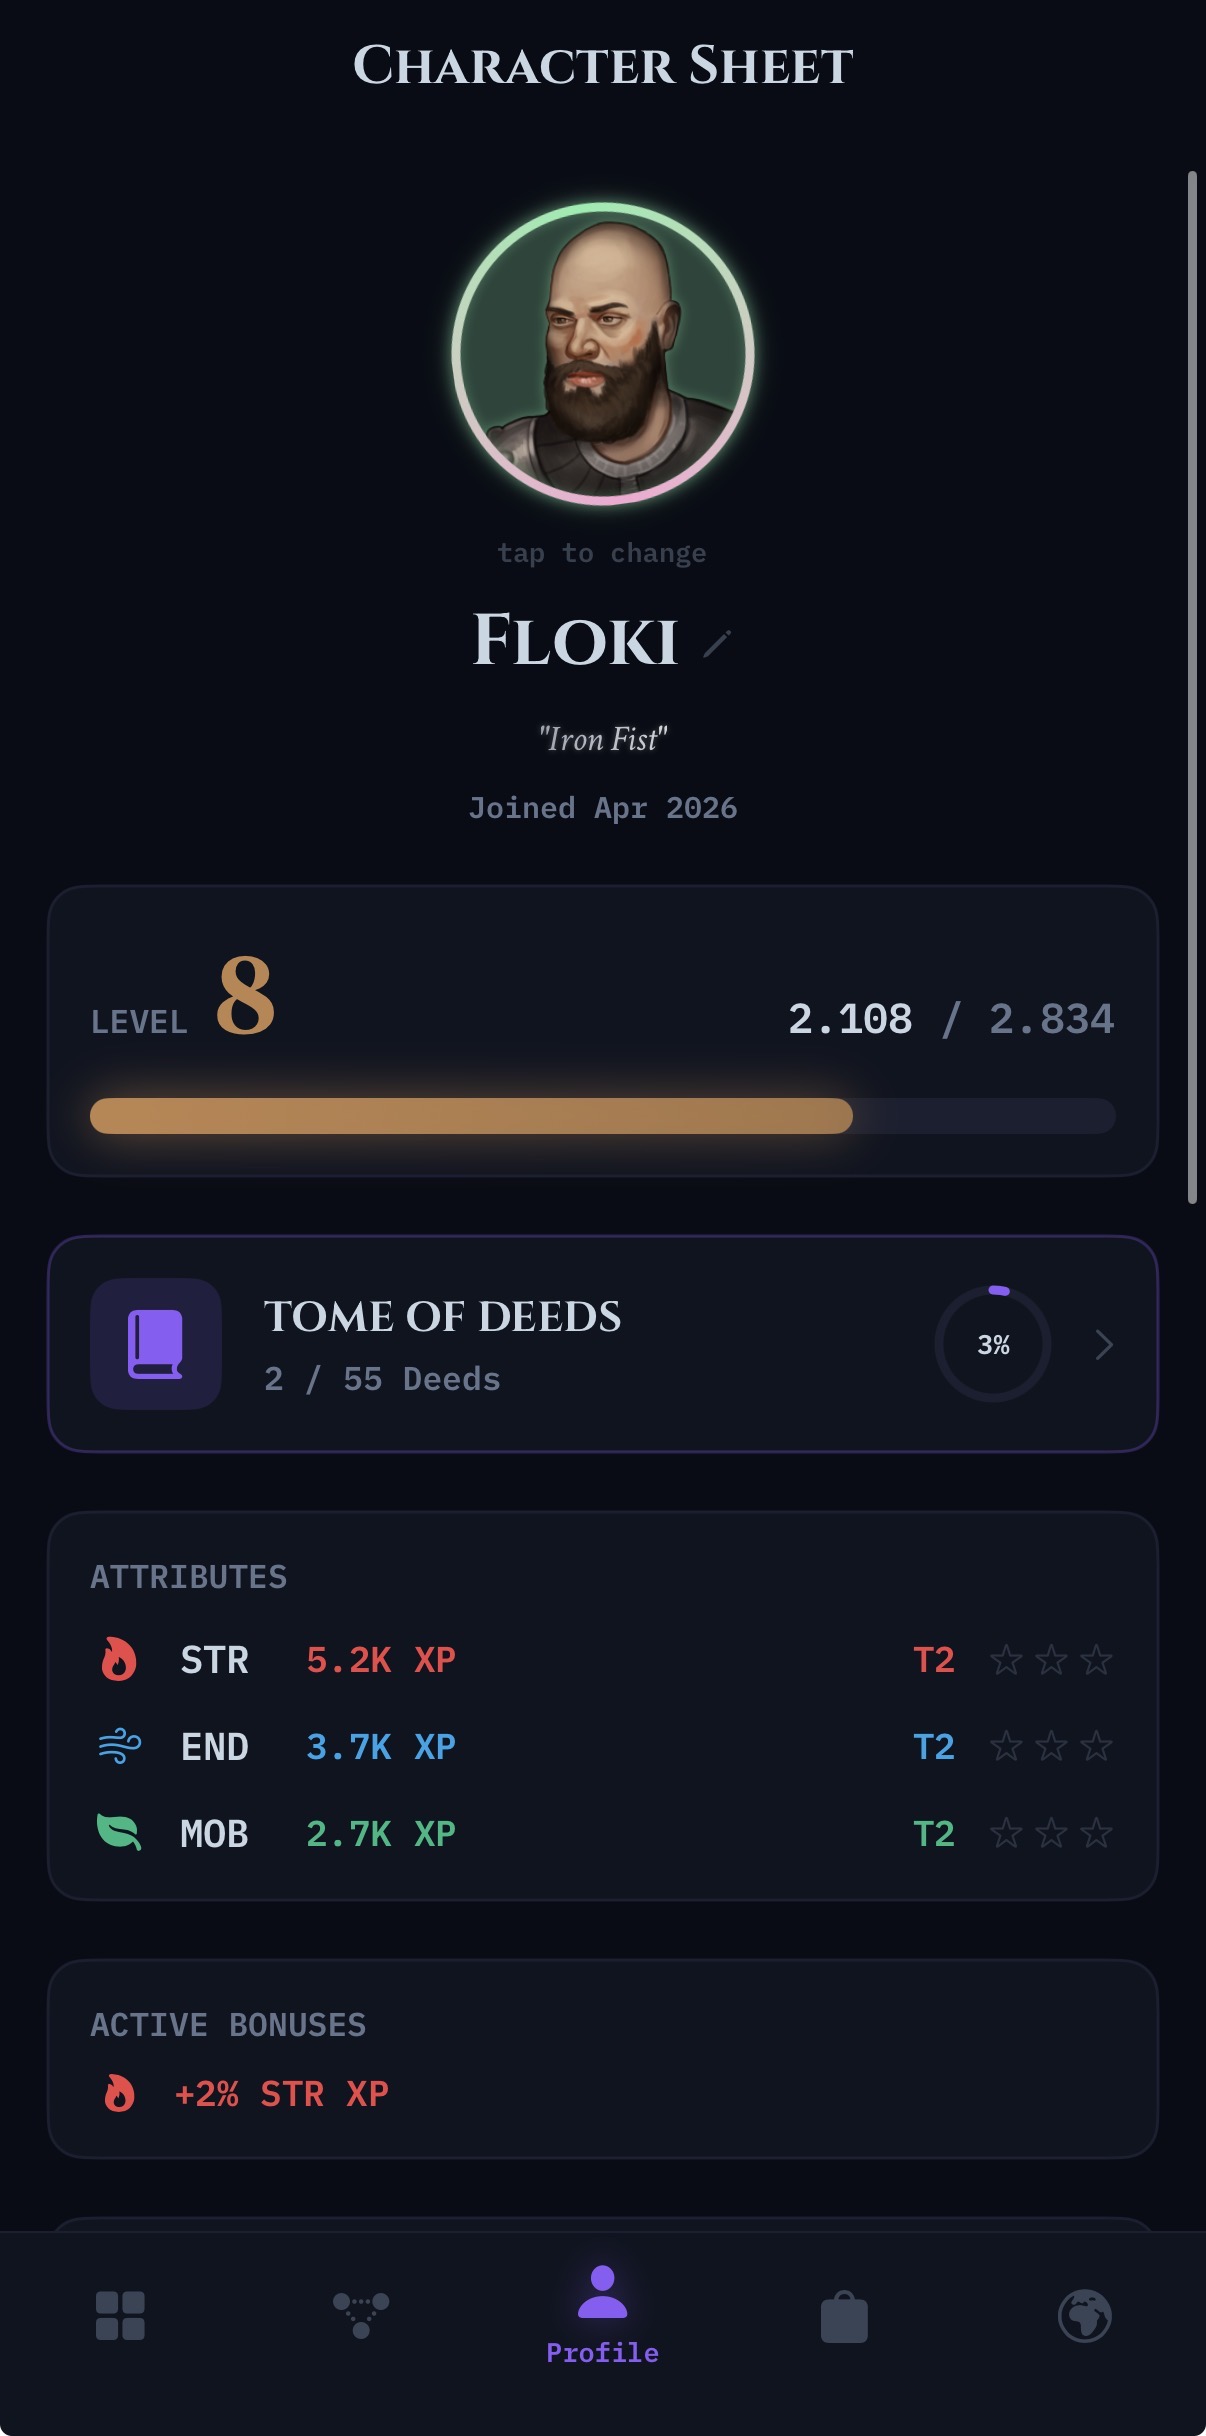Screen dimensions: 1206x2436
Task: Tap the purple Tome of Deeds book icon
Action: [x=156, y=1344]
